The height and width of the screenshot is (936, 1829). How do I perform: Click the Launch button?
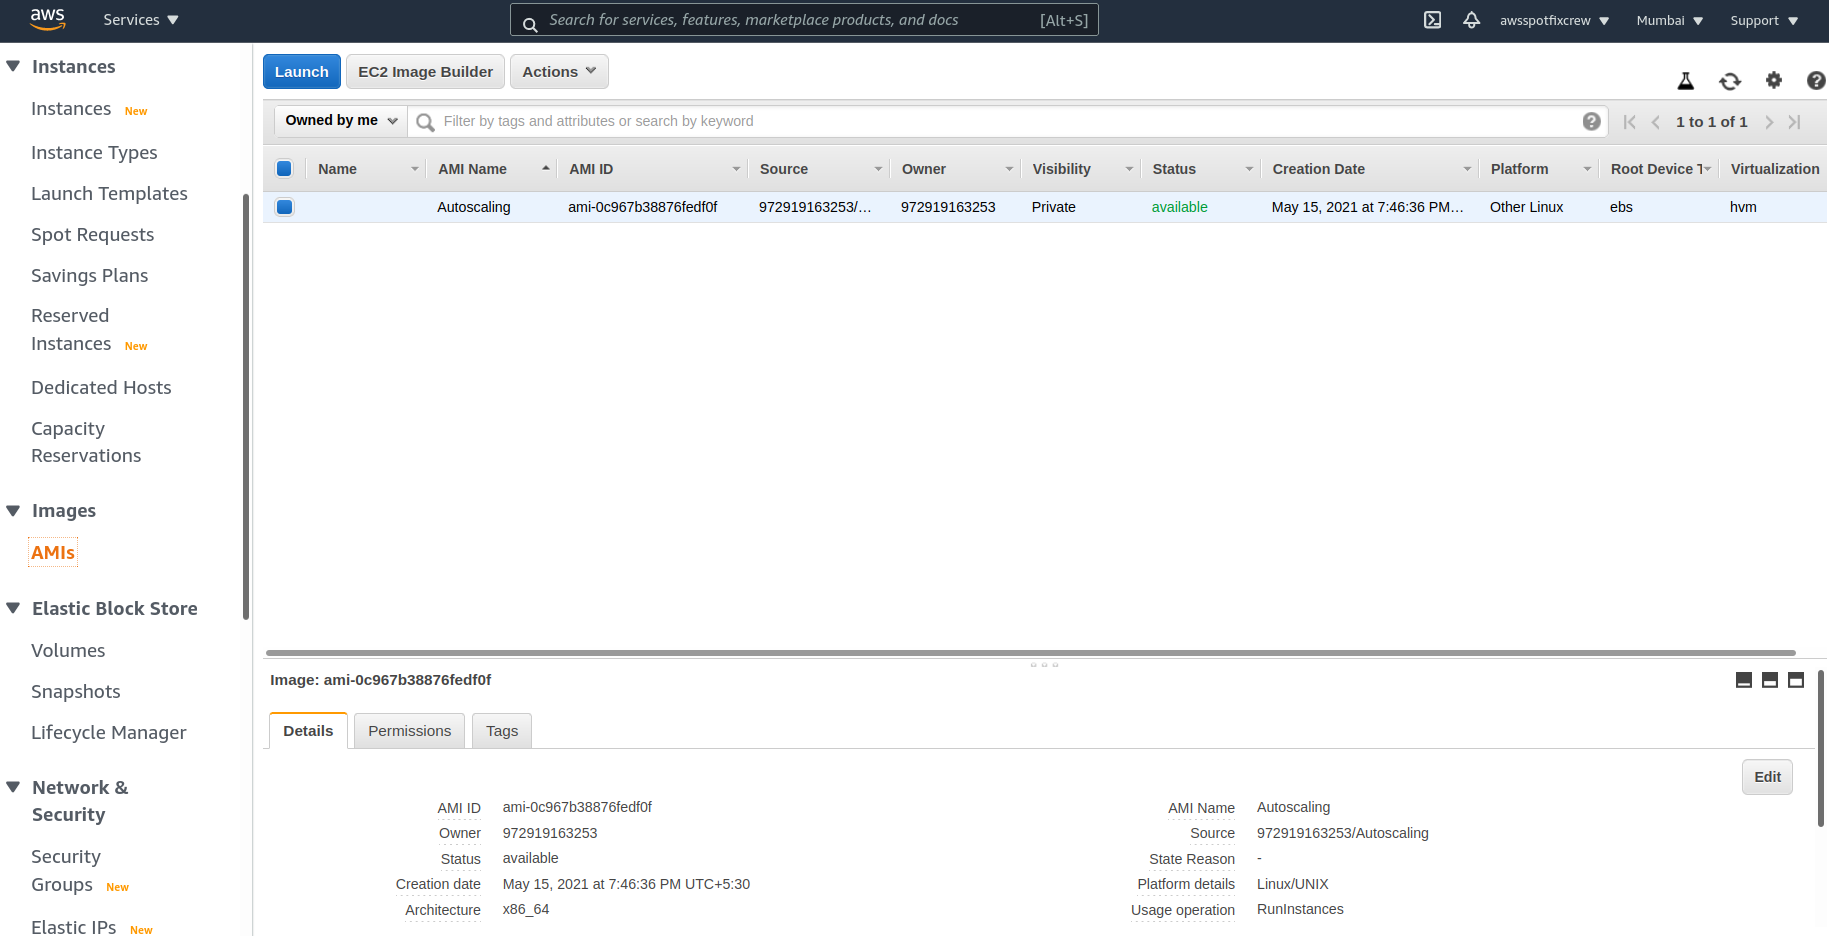point(301,72)
